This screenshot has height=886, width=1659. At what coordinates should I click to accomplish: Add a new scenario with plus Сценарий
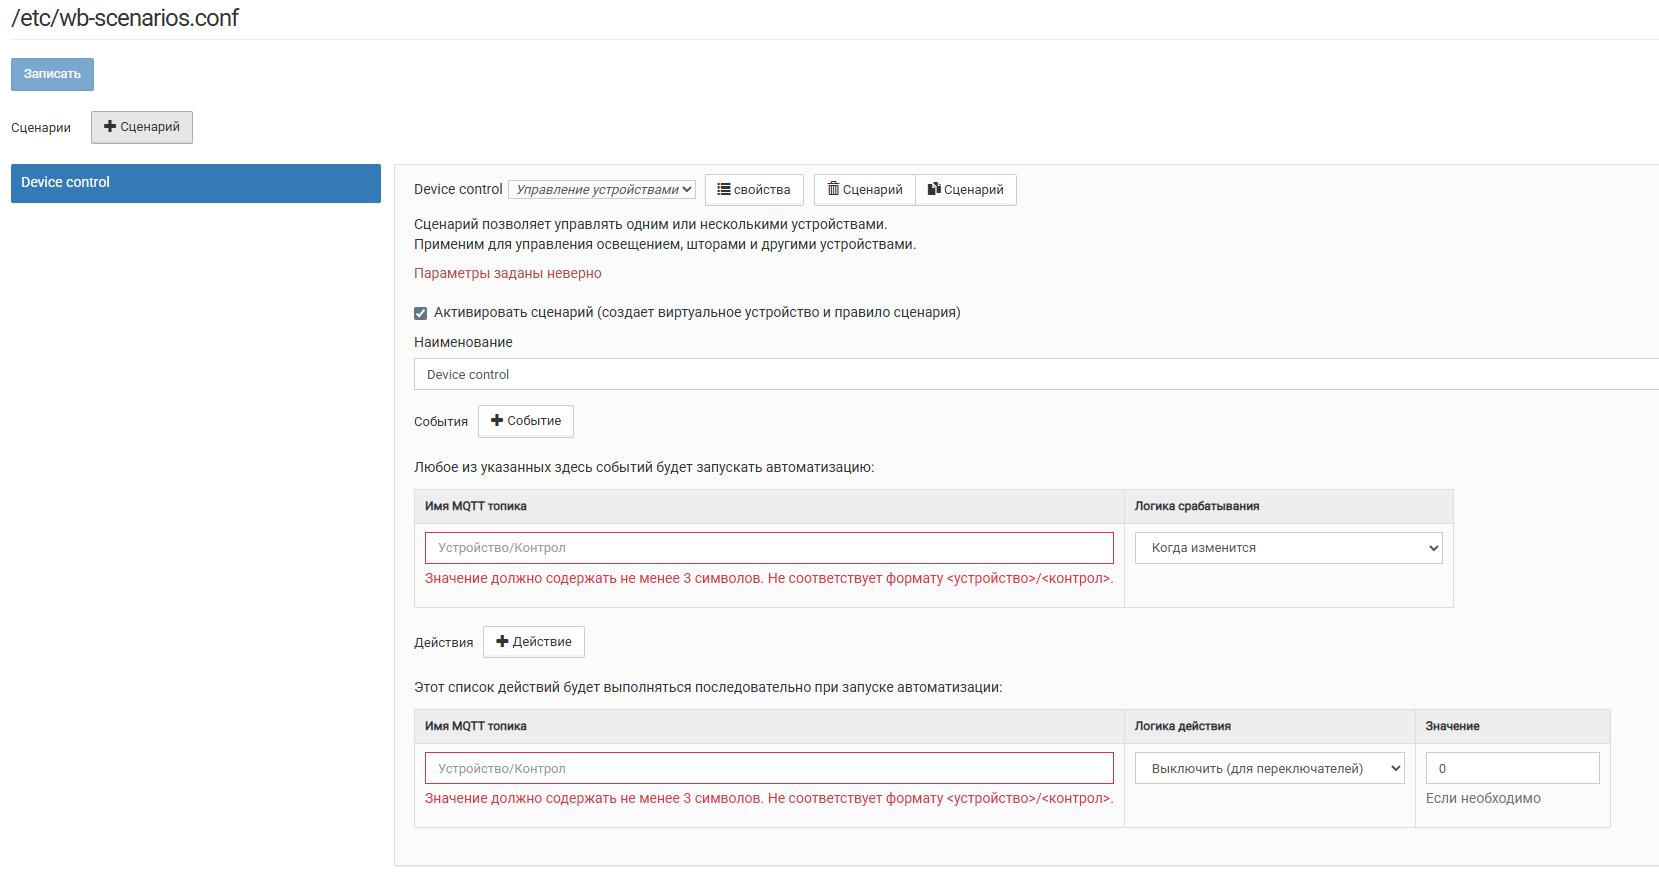point(142,127)
